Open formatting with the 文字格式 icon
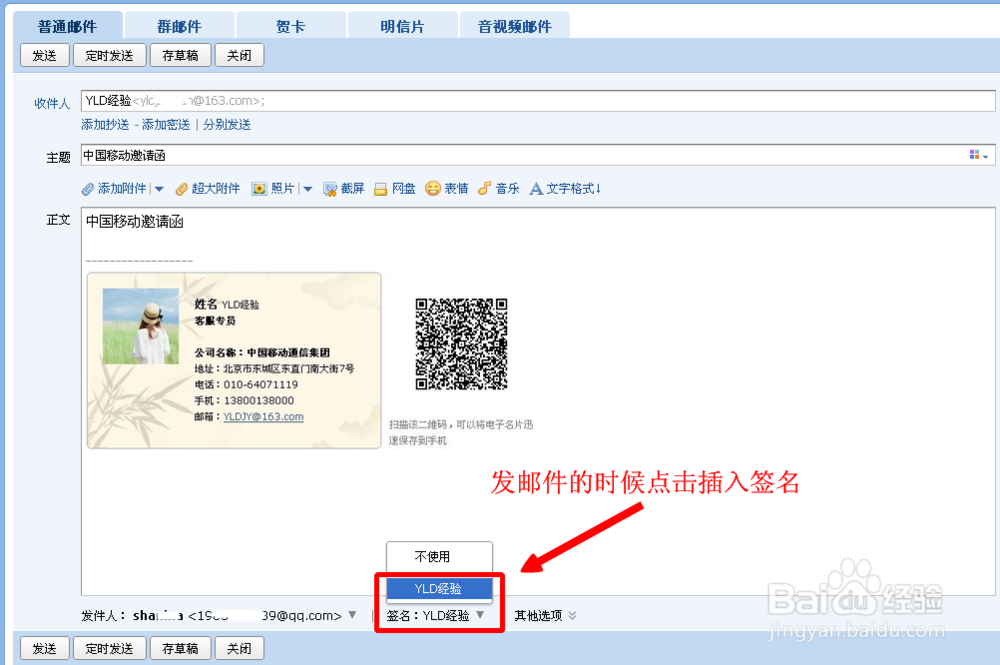Viewport: 1000px width, 665px height. coord(537,188)
